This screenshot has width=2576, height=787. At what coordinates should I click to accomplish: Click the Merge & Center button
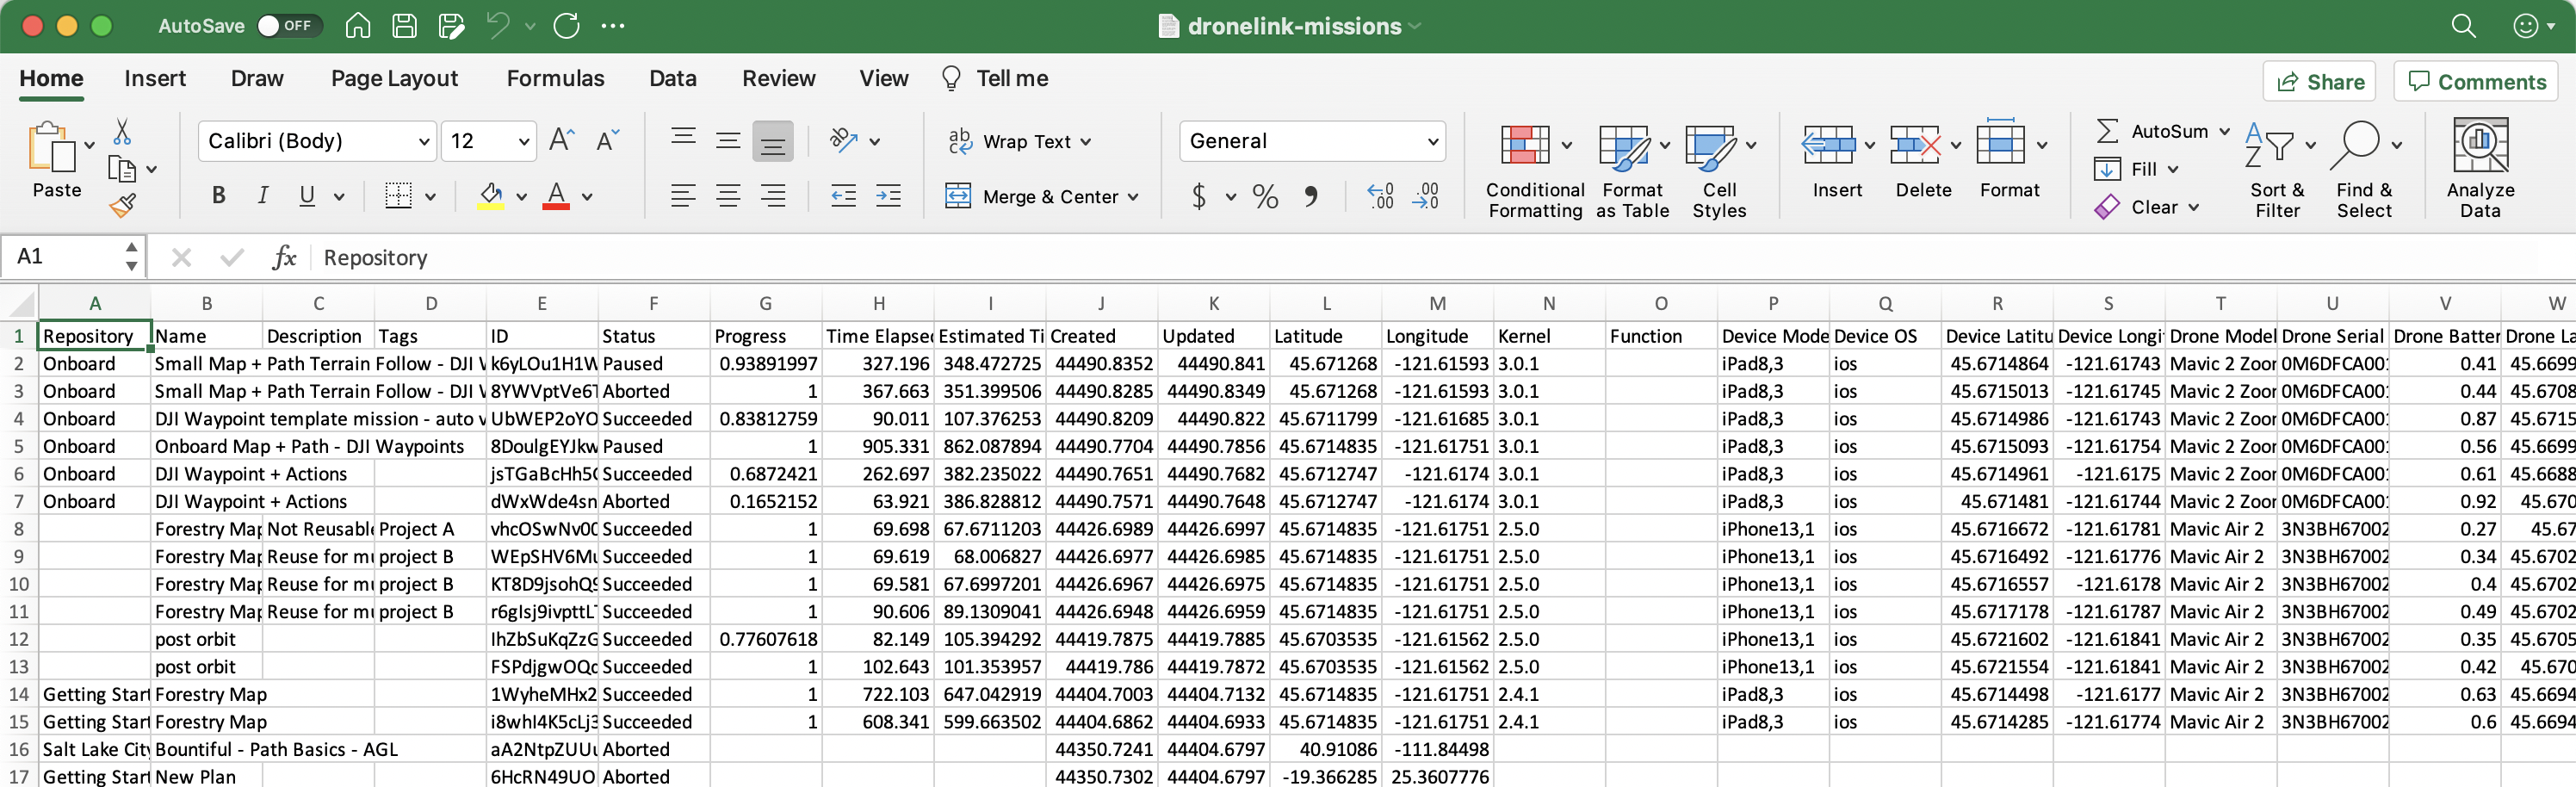[1042, 197]
